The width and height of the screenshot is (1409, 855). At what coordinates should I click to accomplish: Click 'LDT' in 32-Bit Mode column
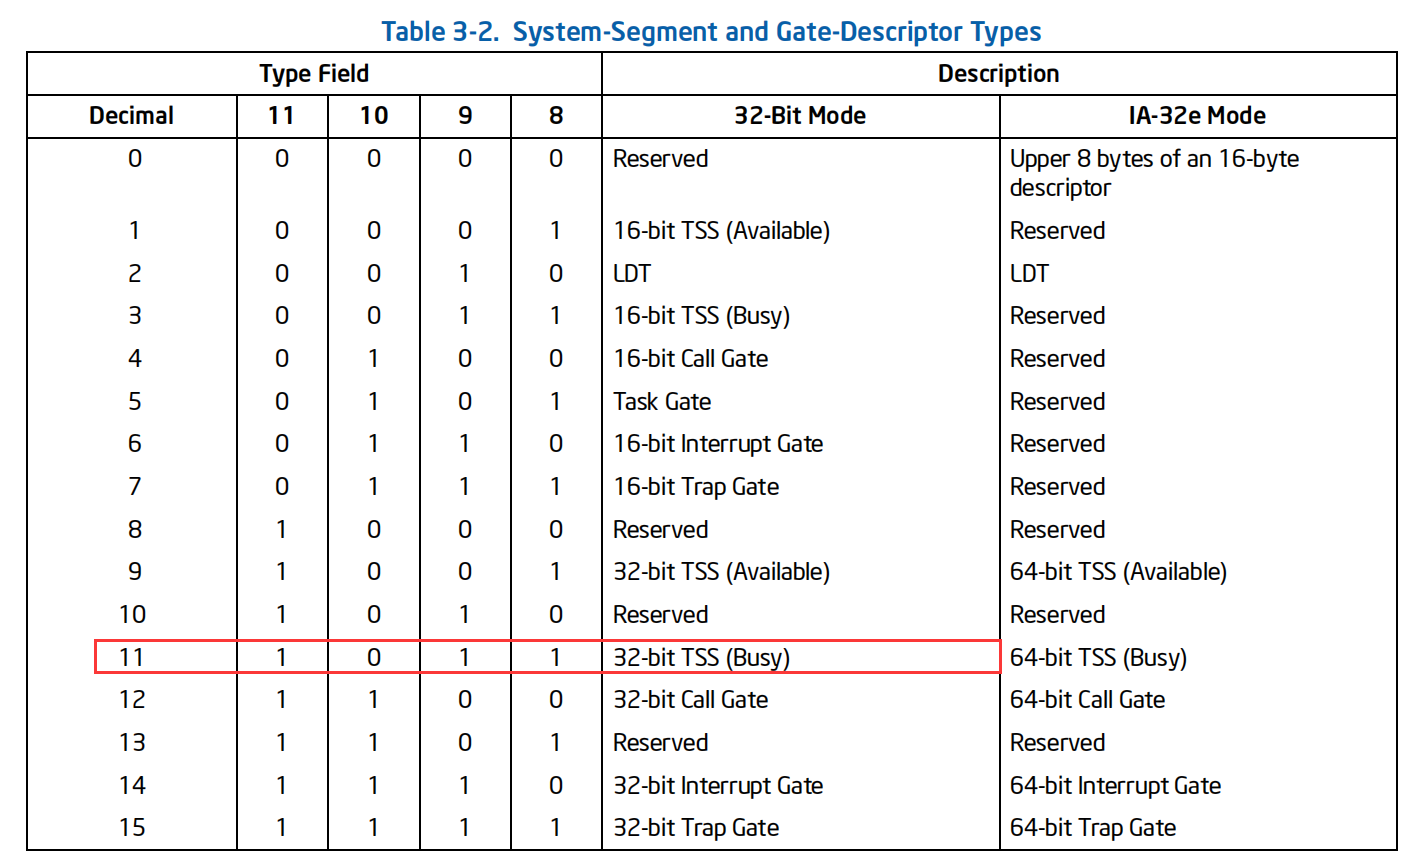(632, 273)
